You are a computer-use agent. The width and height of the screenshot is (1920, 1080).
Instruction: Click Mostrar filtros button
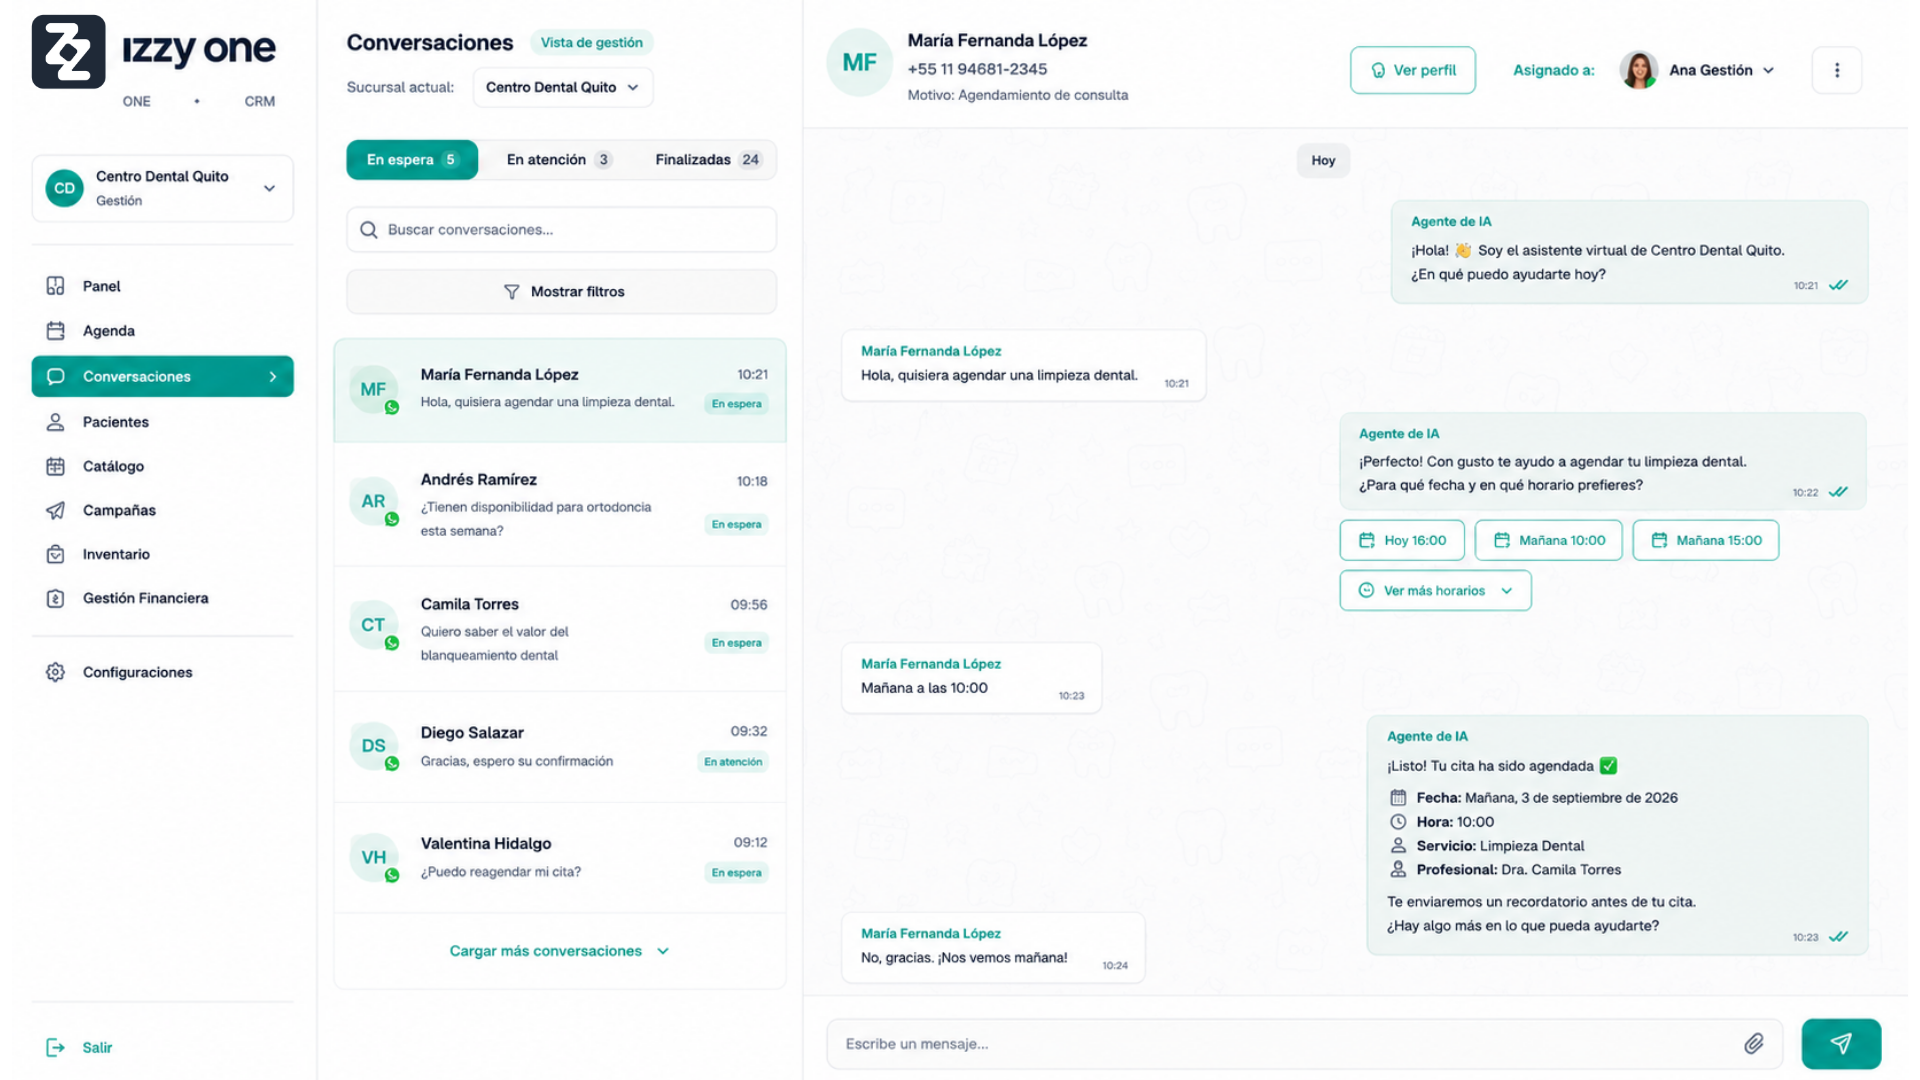click(x=562, y=291)
